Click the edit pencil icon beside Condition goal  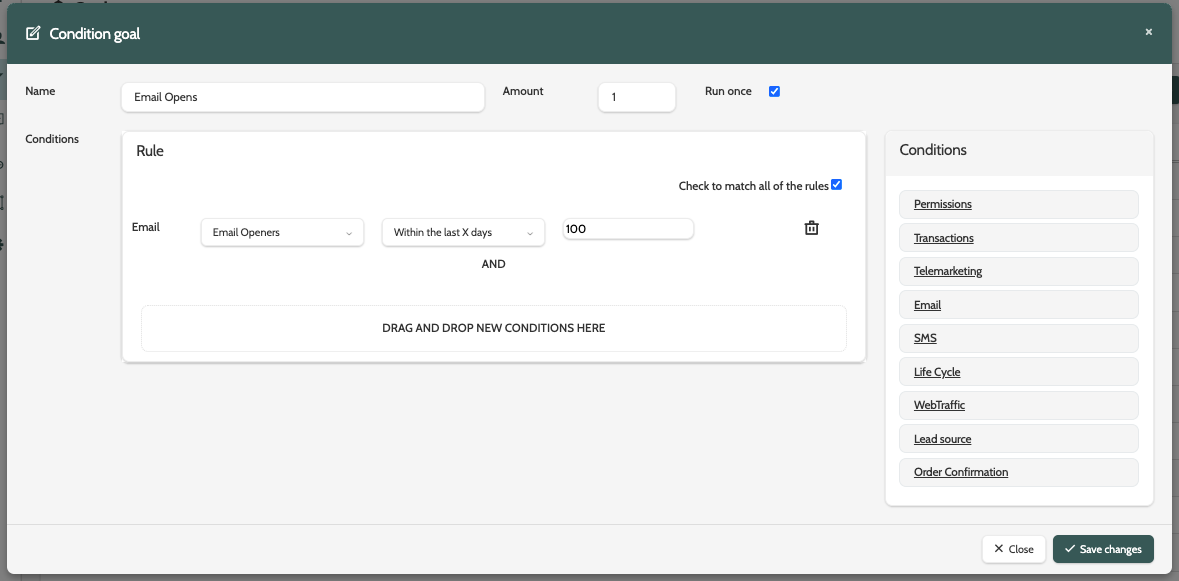tap(32, 33)
